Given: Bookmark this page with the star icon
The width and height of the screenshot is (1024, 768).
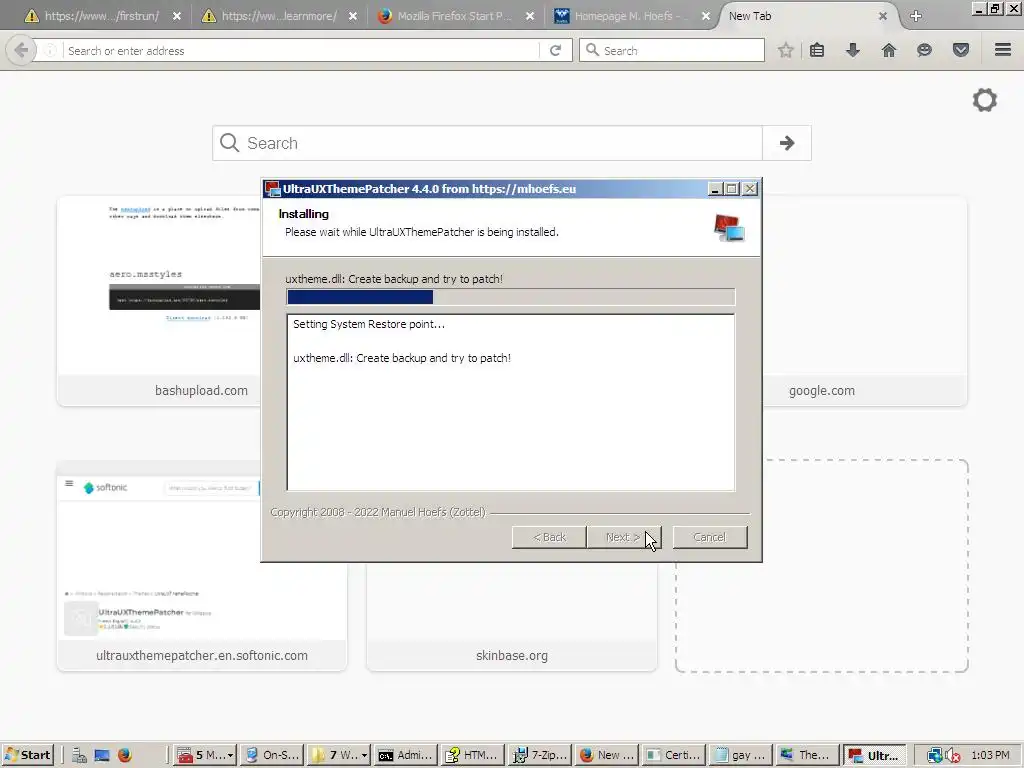Looking at the screenshot, I should [786, 50].
